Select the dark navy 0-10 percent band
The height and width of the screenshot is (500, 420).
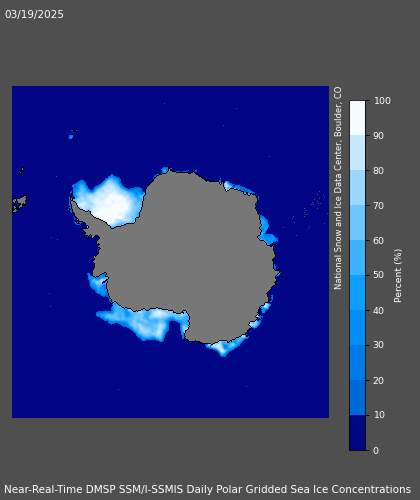click(357, 432)
